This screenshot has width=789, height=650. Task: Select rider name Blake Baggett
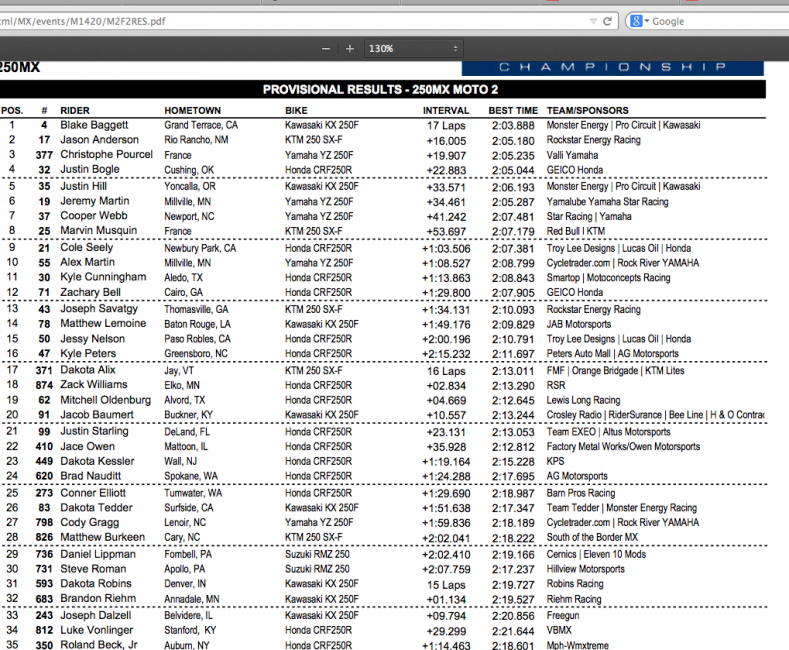[94, 125]
